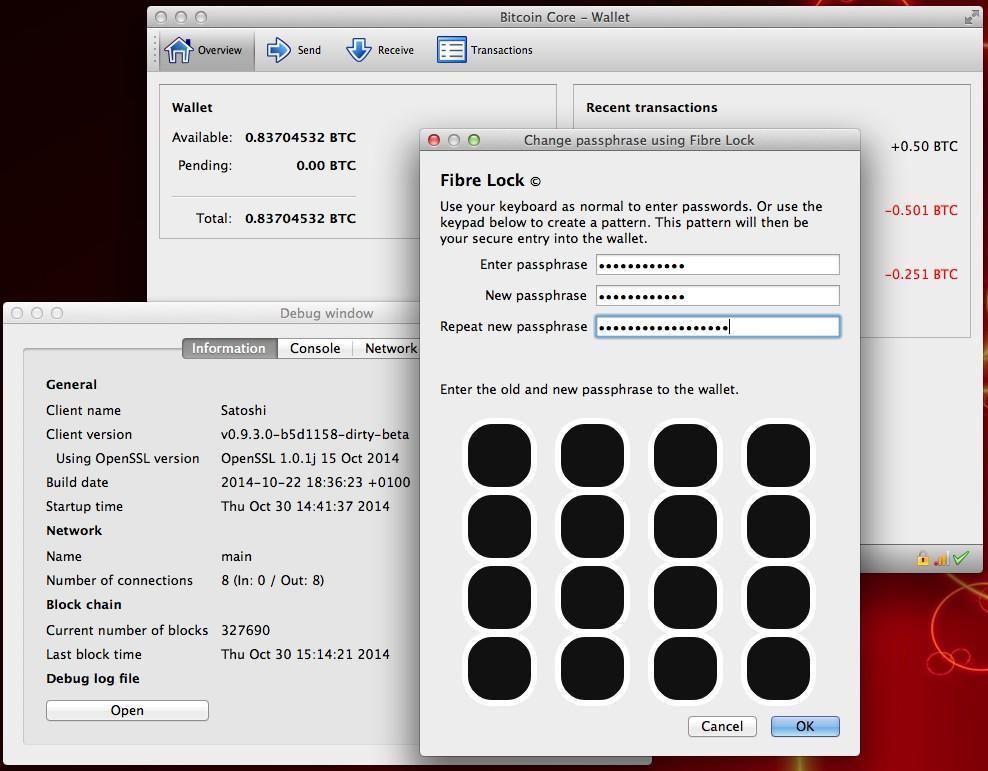Toggle fullscreen arrows in Bitcoin Core window
This screenshot has width=988, height=771.
pos(972,18)
